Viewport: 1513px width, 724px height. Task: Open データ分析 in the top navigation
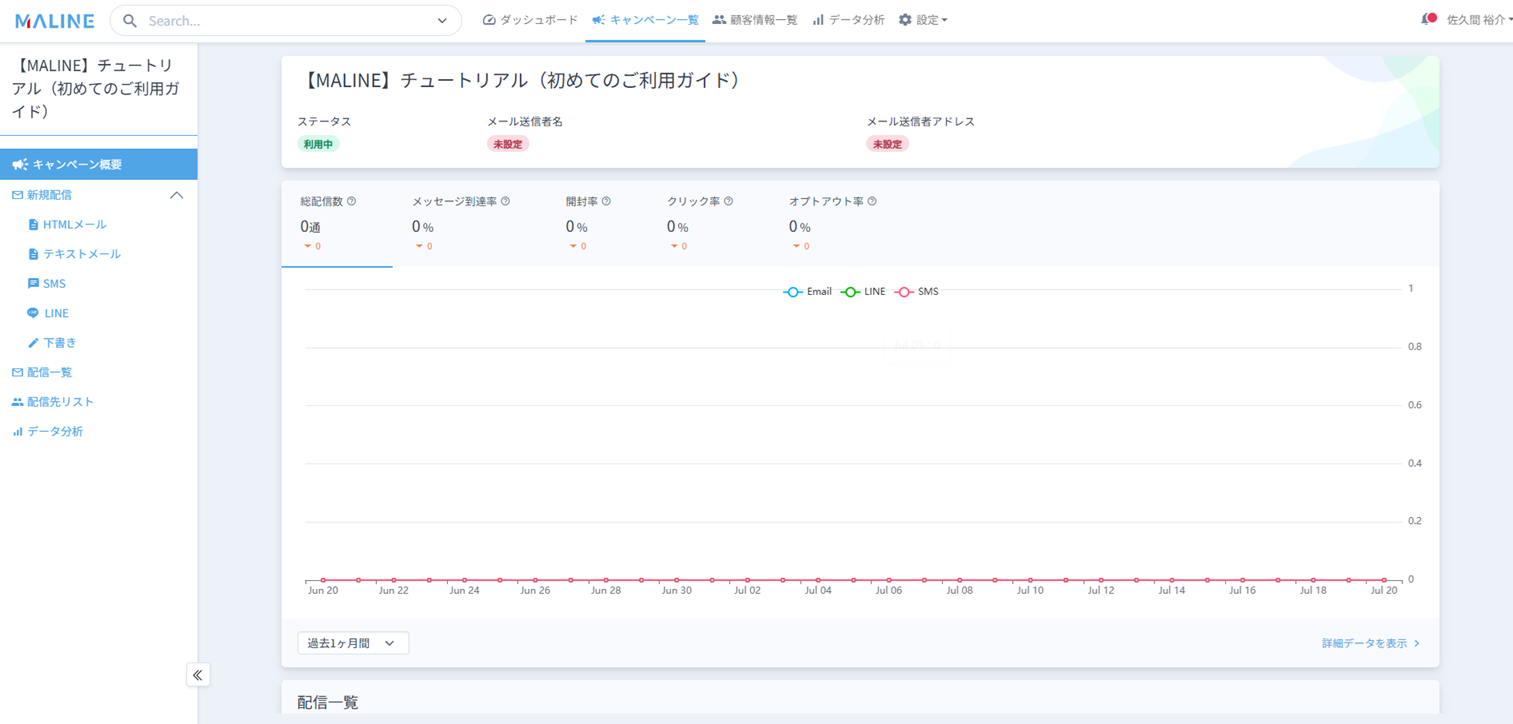coord(848,20)
